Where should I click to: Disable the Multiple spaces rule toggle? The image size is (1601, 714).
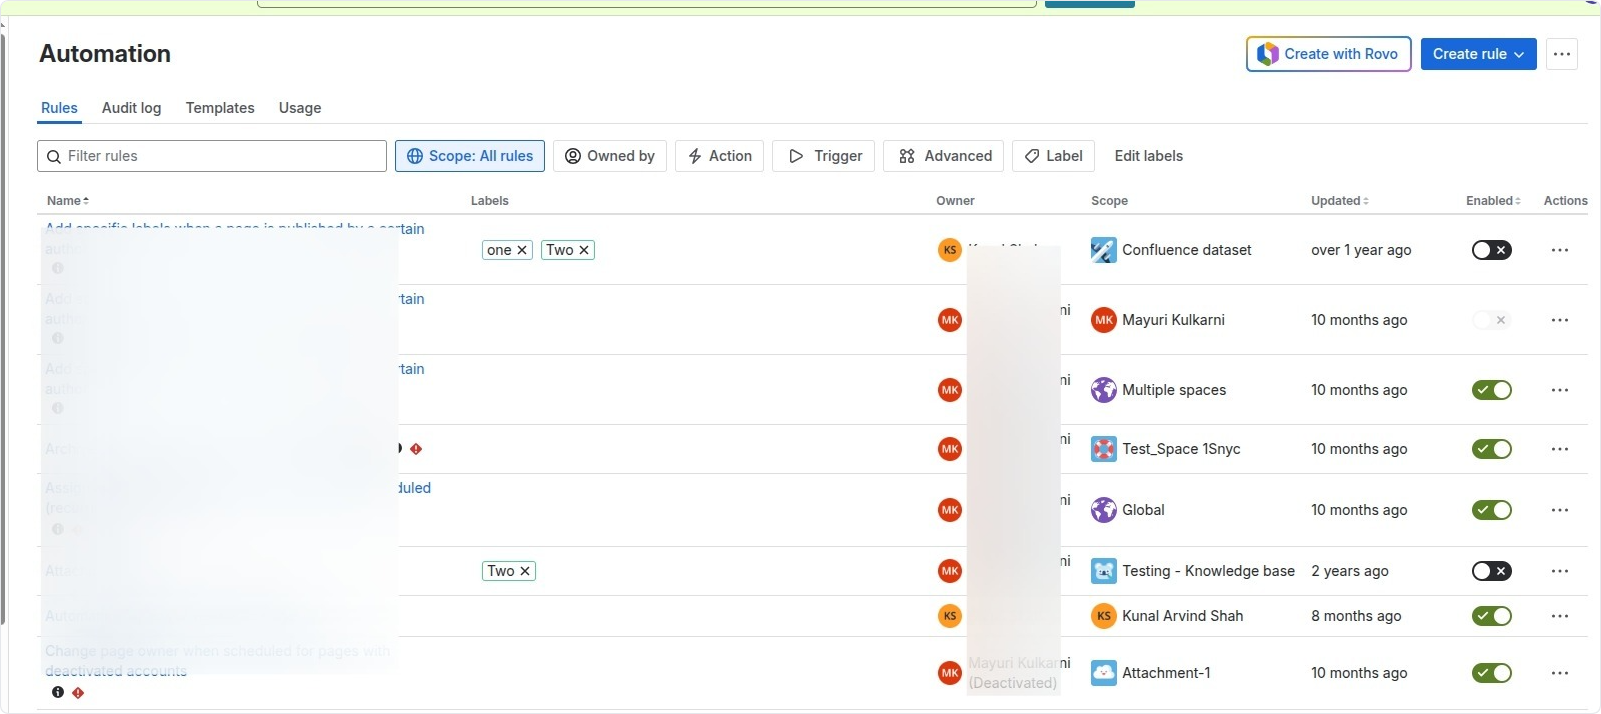point(1491,390)
